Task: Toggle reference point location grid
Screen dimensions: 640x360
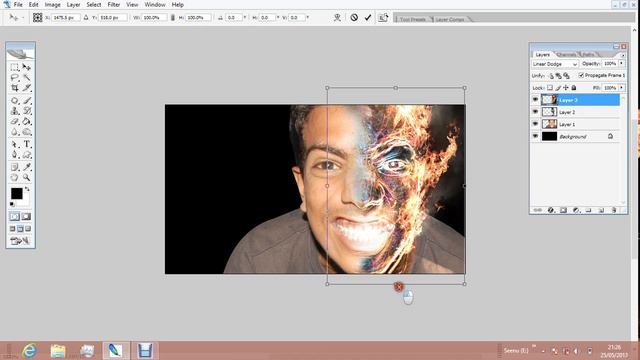Action: pos(38,18)
